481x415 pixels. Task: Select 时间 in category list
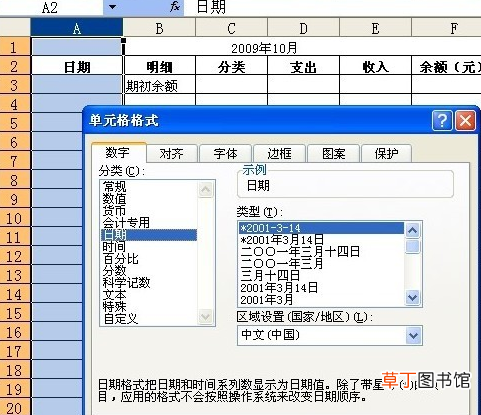point(149,247)
